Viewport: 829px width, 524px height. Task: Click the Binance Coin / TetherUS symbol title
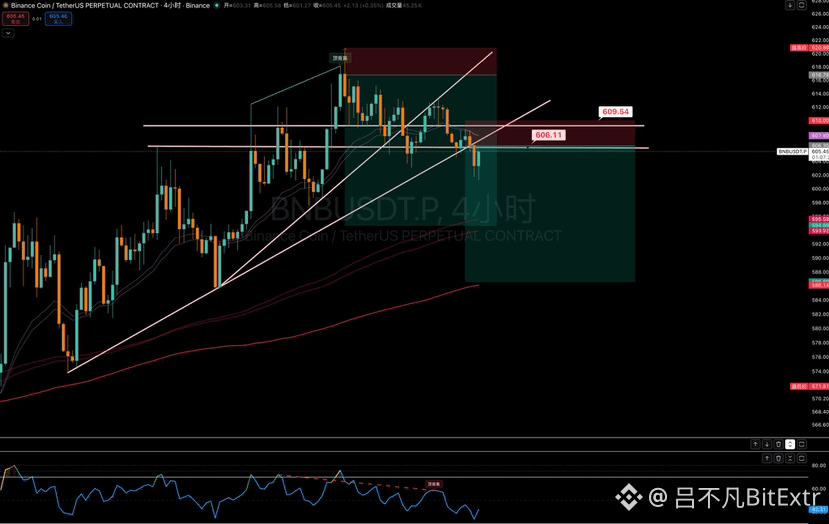point(85,5)
